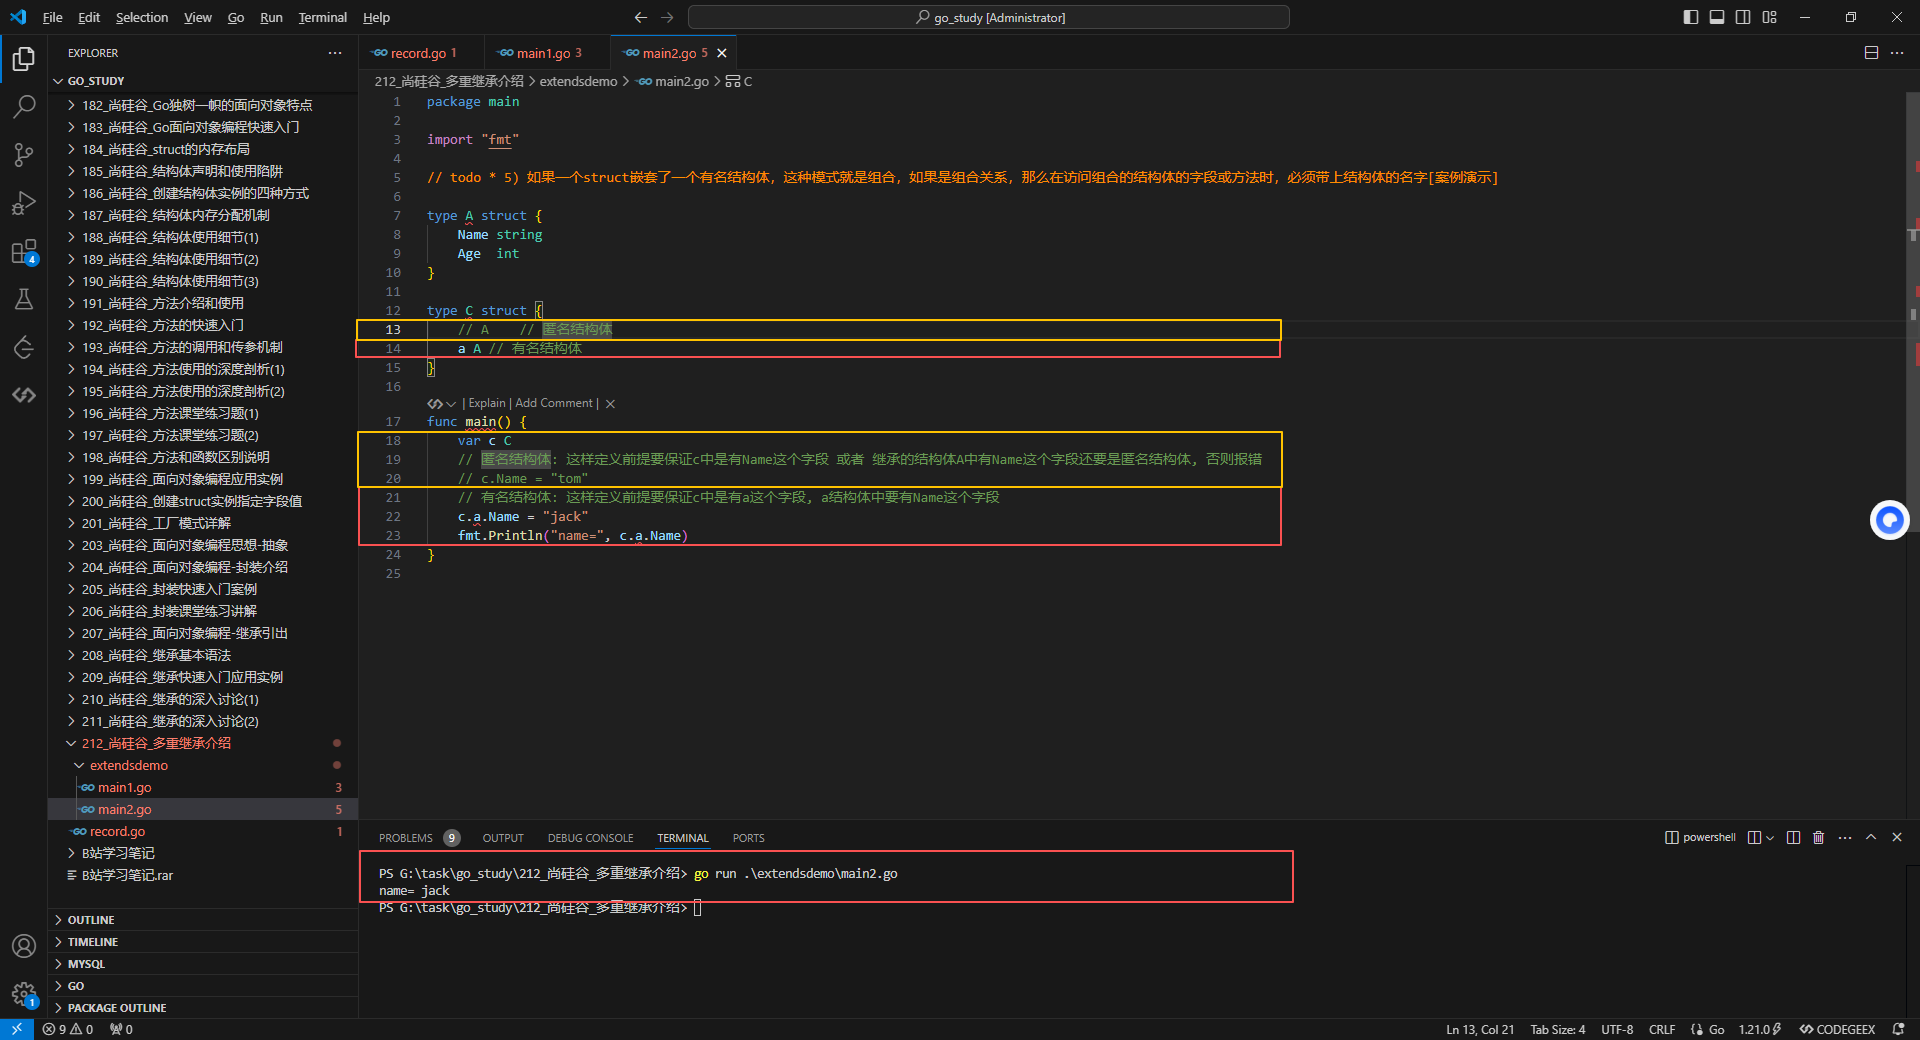Open the Explorer view in activity bar
This screenshot has width=1920, height=1040.
coord(24,59)
